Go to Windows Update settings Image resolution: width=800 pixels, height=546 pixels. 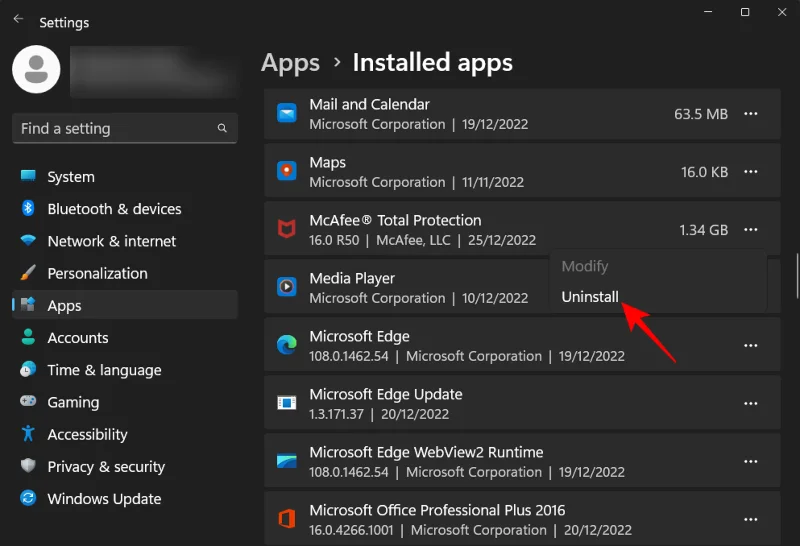tap(125, 498)
